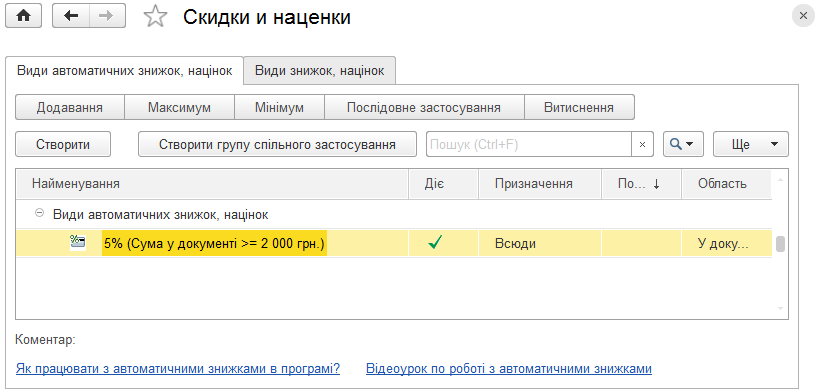This screenshot has width=818, height=392.
Task: Select the Послідовне застосування mode
Action: [x=424, y=108]
